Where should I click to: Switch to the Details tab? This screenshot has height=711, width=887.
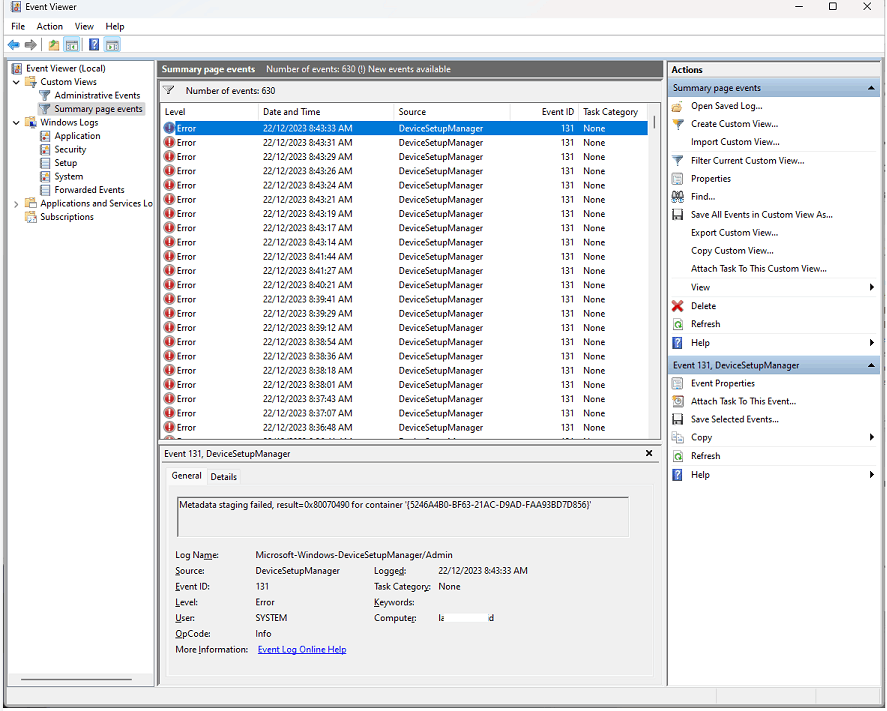[x=223, y=476]
